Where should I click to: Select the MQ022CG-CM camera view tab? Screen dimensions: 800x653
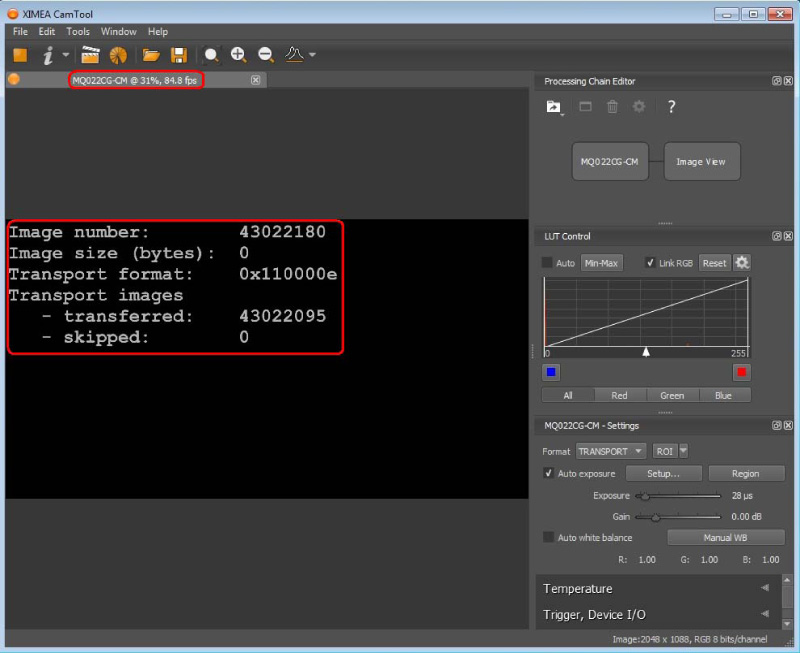tap(136, 80)
